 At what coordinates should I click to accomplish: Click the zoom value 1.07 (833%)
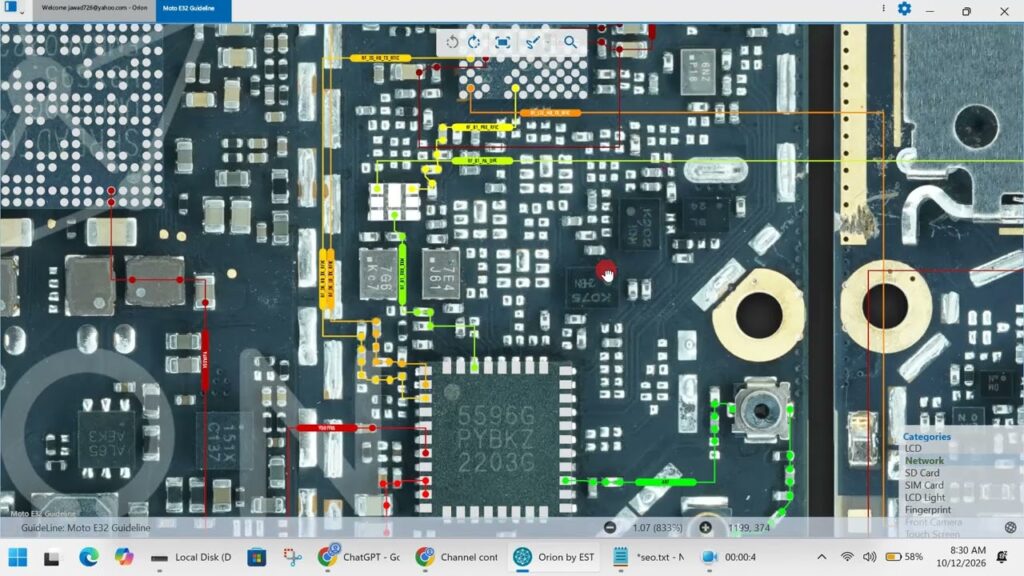pos(657,528)
